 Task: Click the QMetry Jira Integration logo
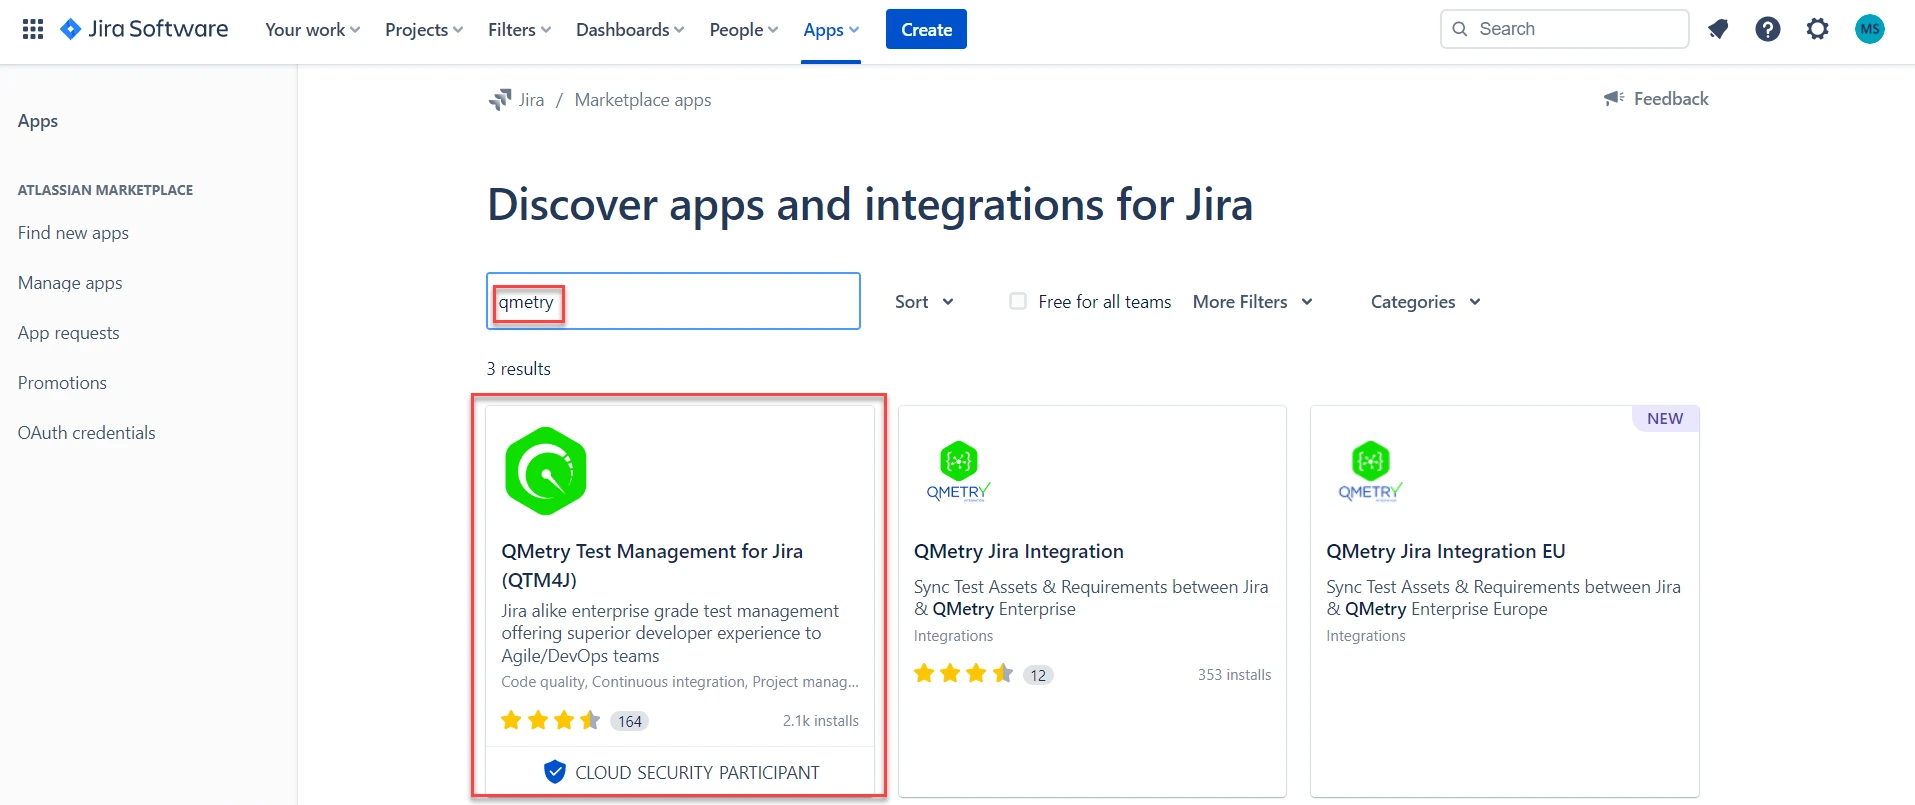tap(958, 471)
